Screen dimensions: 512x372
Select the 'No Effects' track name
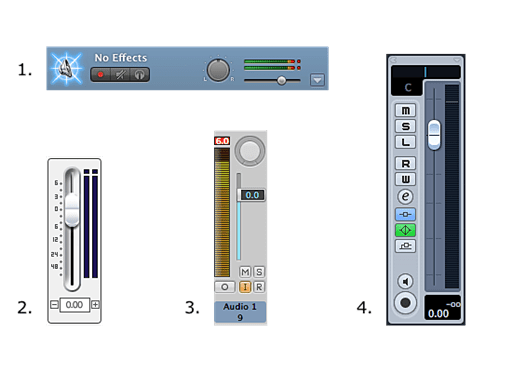pyautogui.click(x=121, y=58)
